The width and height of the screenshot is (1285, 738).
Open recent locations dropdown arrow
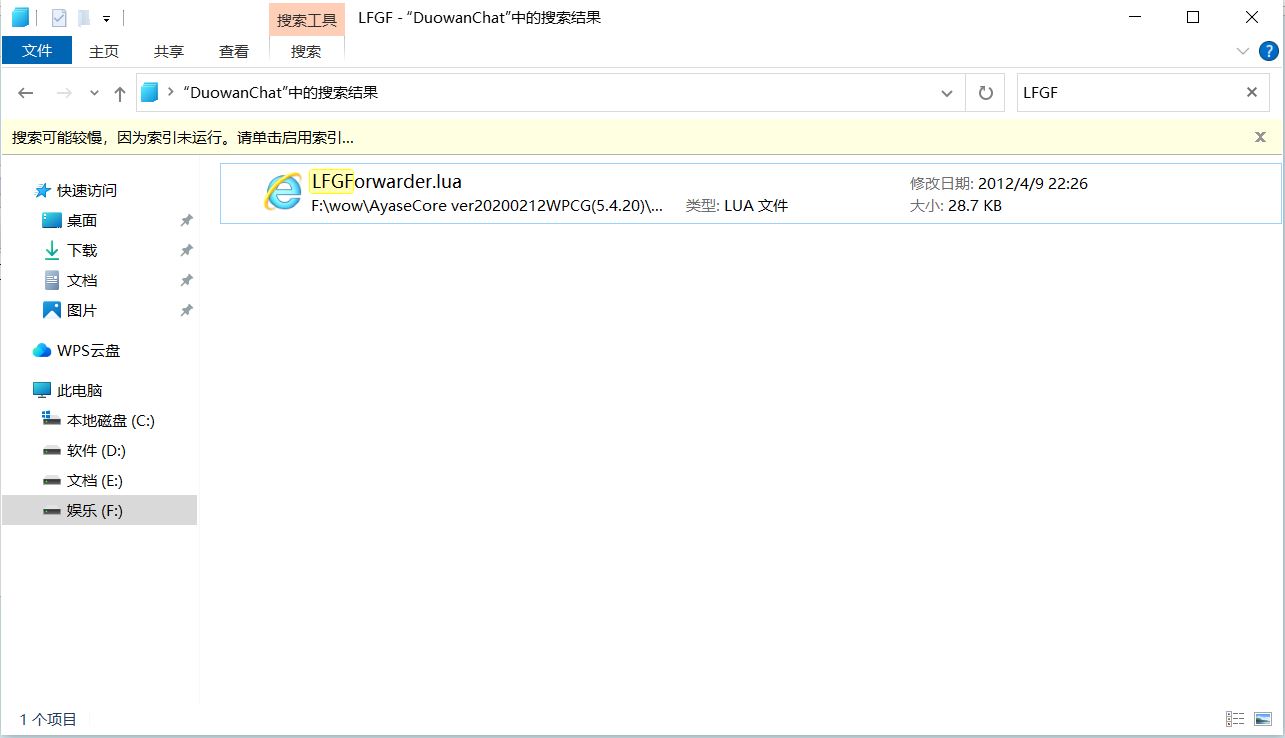tap(94, 93)
